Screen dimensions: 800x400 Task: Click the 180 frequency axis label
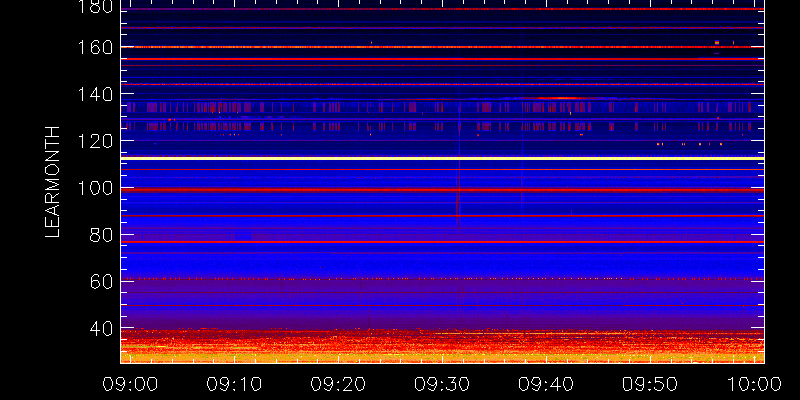pyautogui.click(x=95, y=7)
